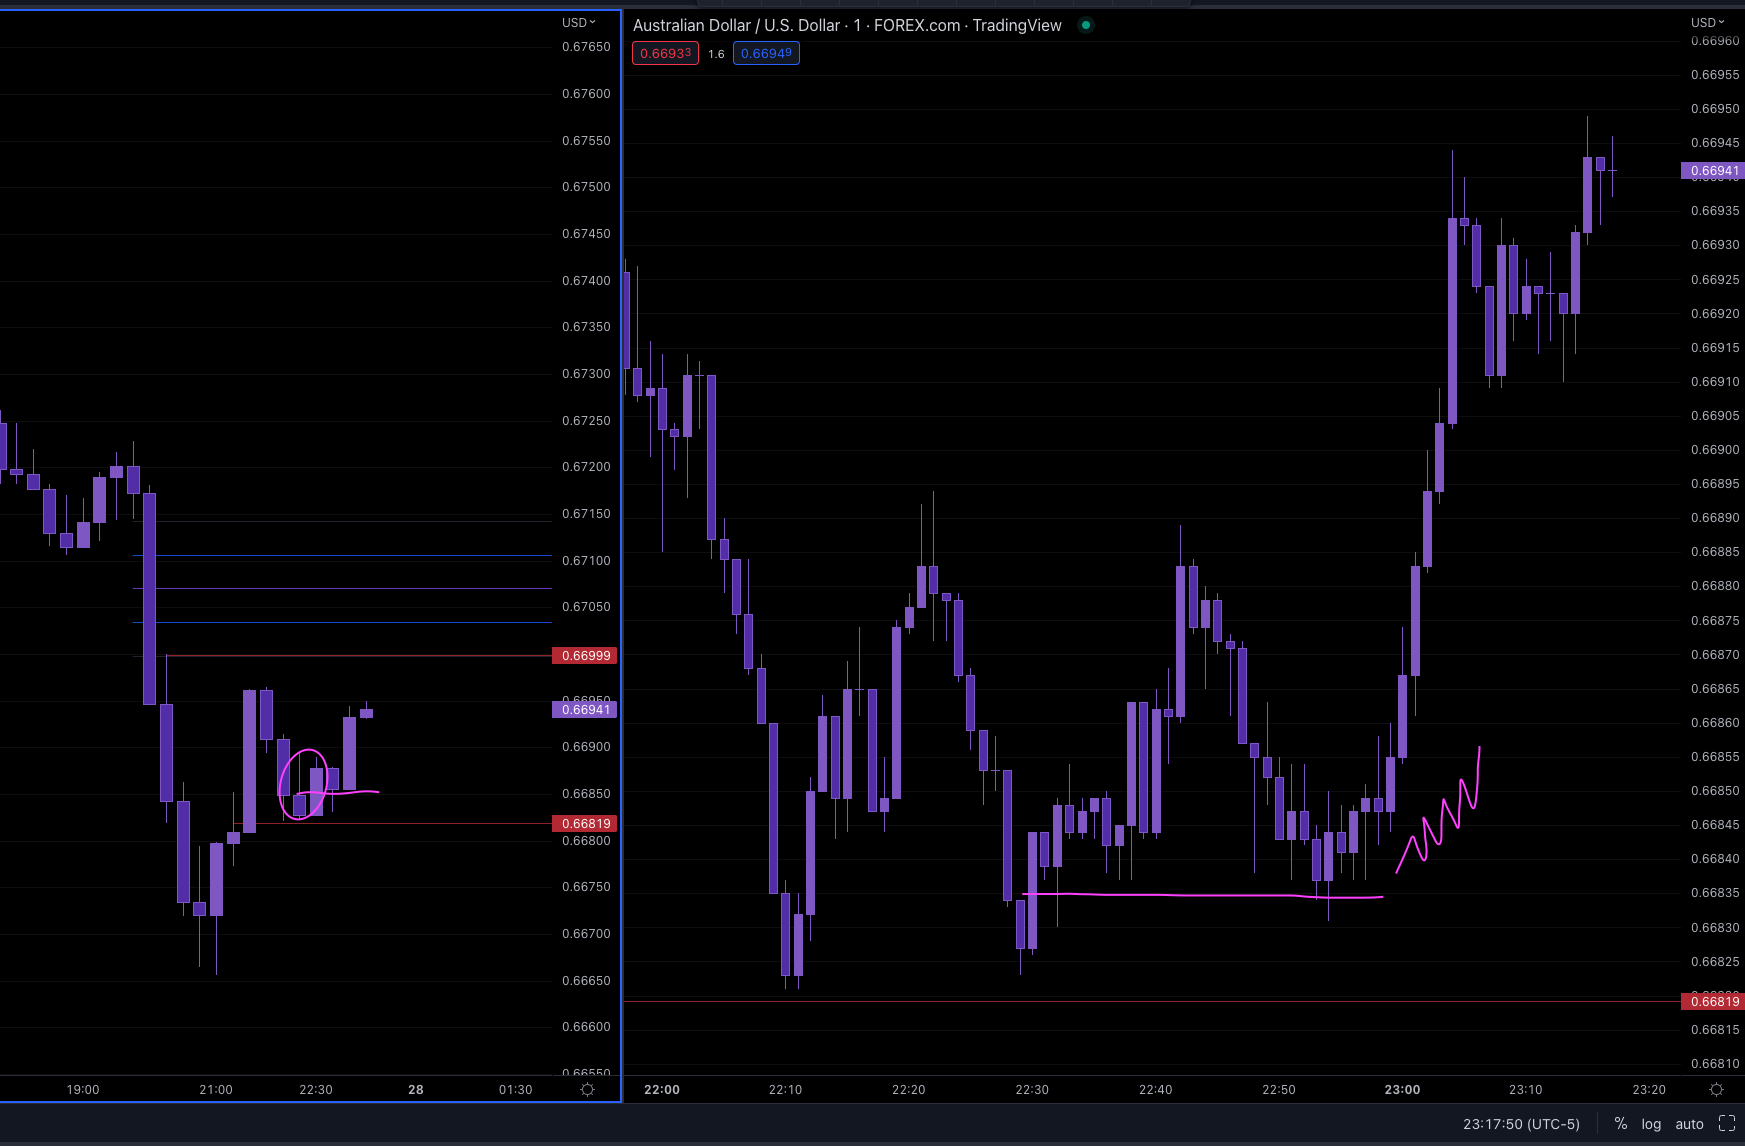Select the red 0.66999 price label in left pane
The image size is (1745, 1146).
586,656
